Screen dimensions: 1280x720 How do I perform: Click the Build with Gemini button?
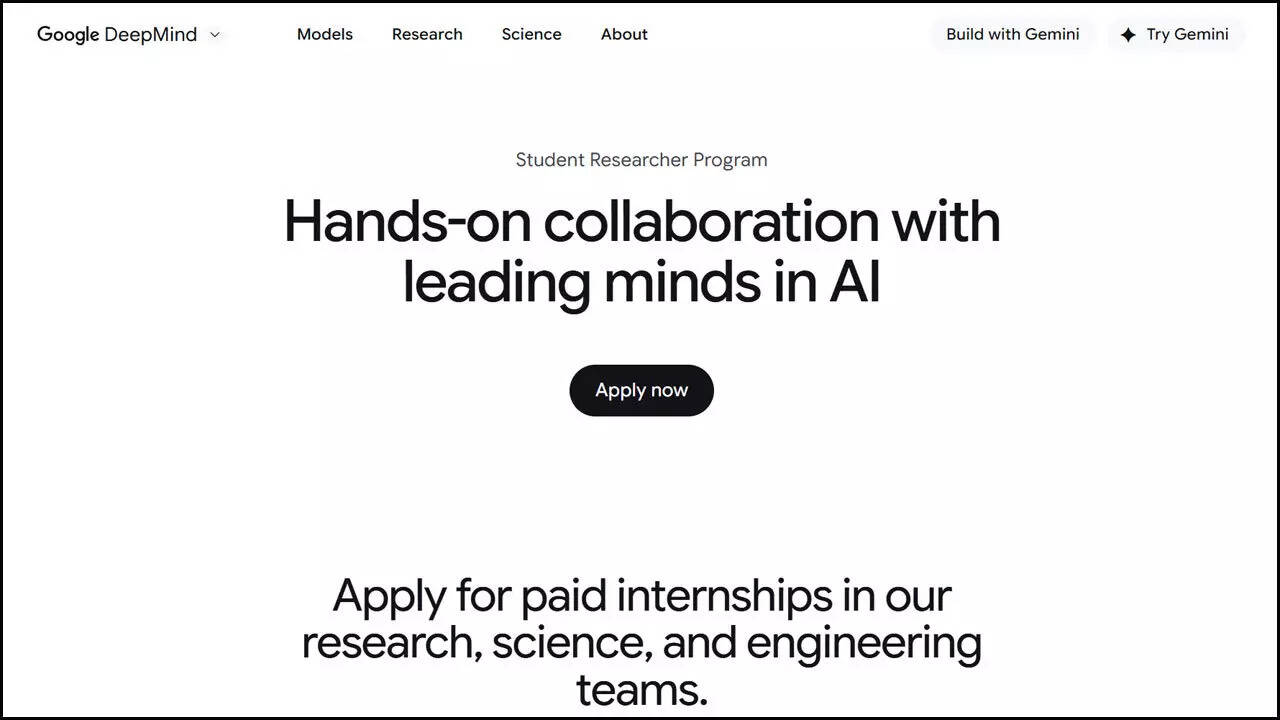(1013, 34)
